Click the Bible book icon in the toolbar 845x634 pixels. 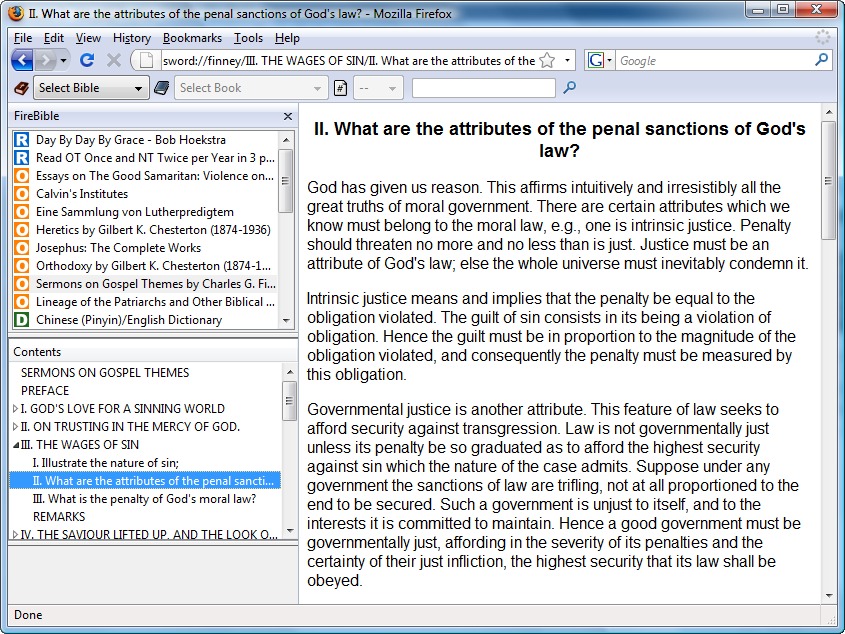pyautogui.click(x=162, y=88)
